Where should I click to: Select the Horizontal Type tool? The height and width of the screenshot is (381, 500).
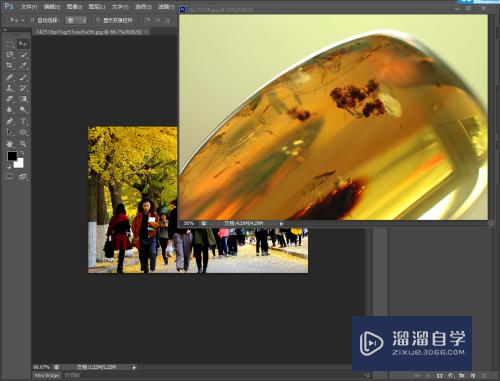pos(23,121)
